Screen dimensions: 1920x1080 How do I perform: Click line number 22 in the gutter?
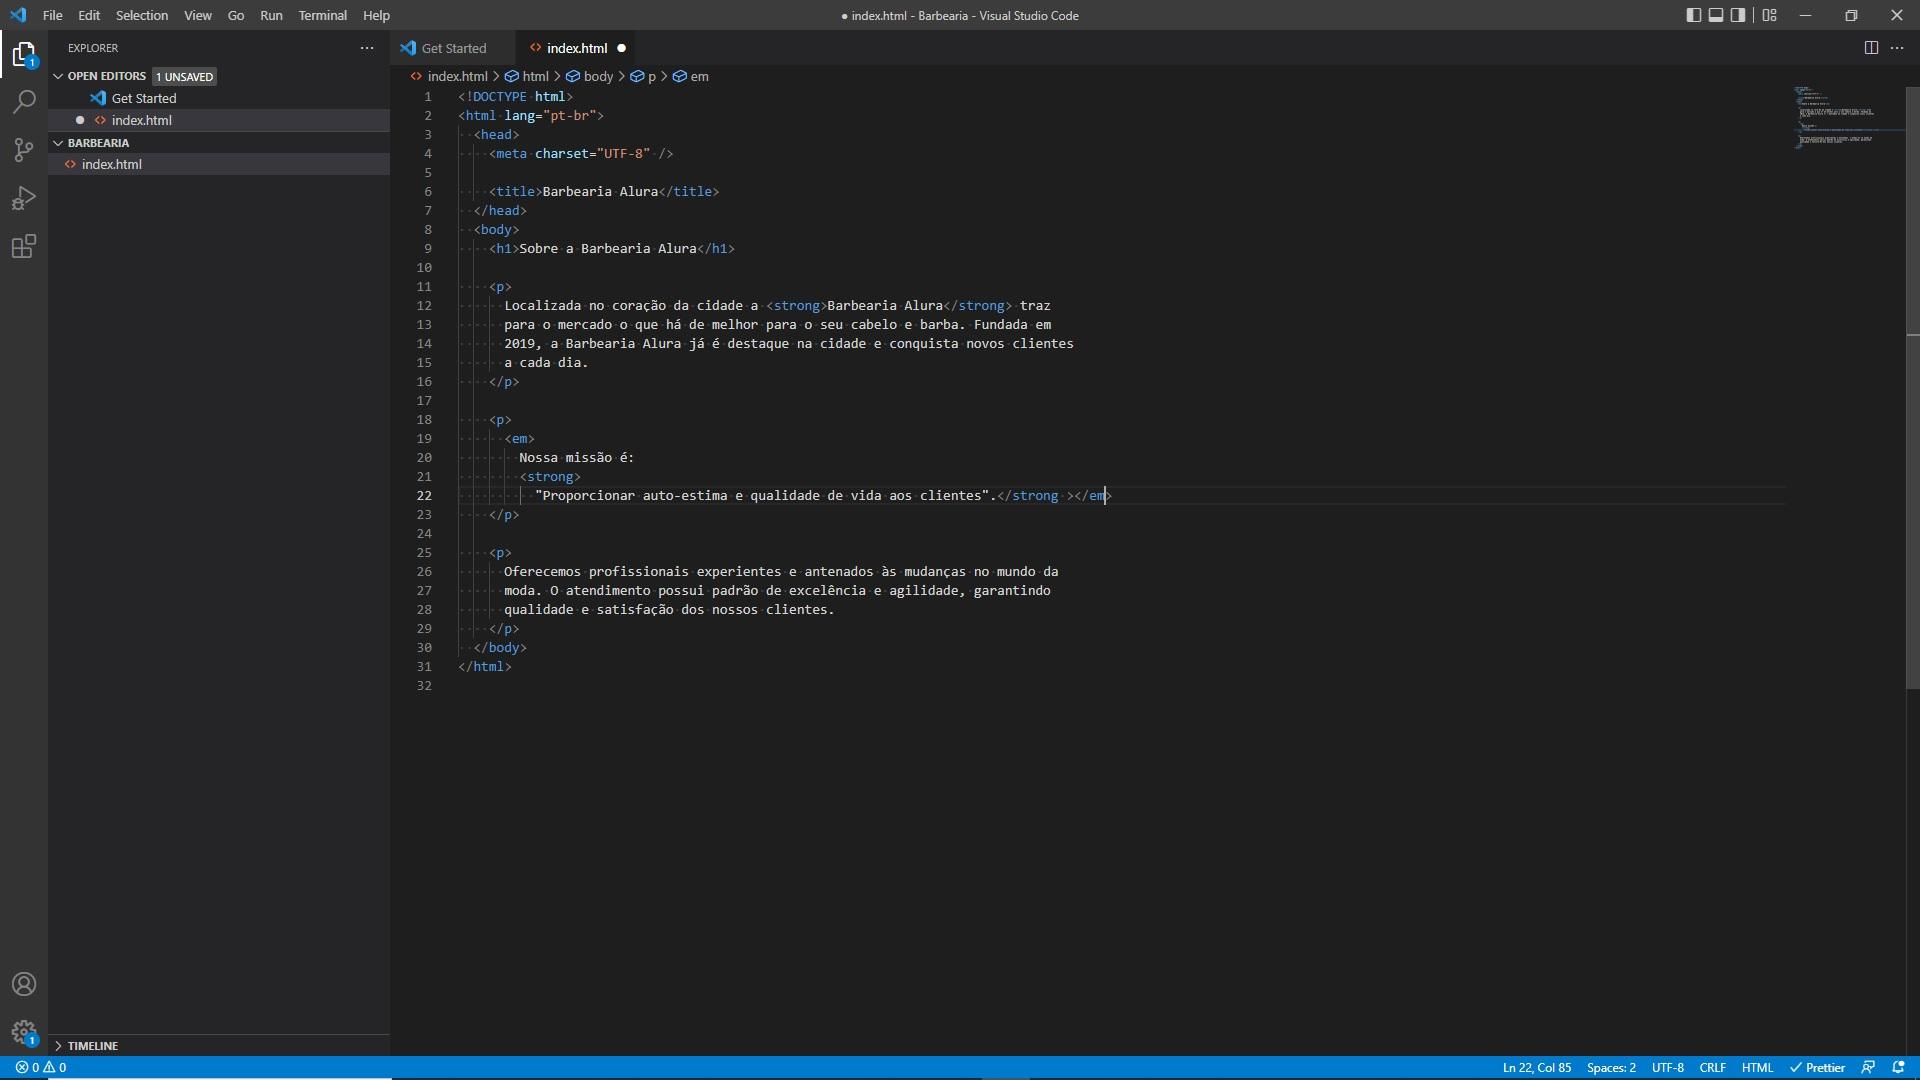coord(424,496)
